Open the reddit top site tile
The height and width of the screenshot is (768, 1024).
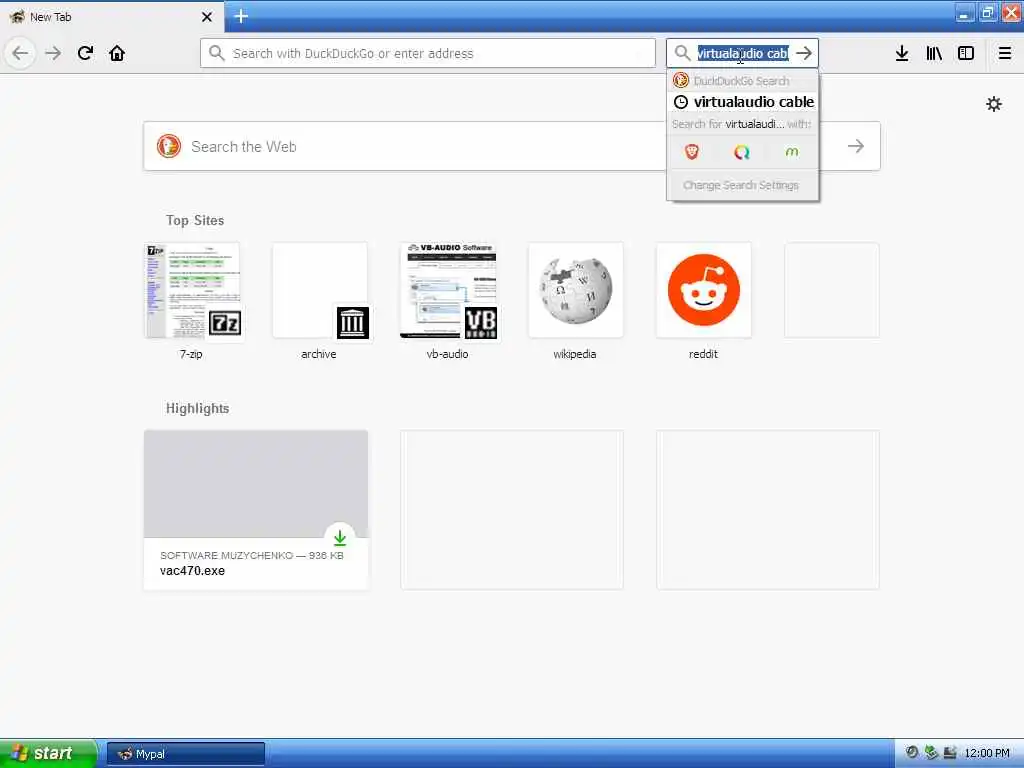point(703,291)
